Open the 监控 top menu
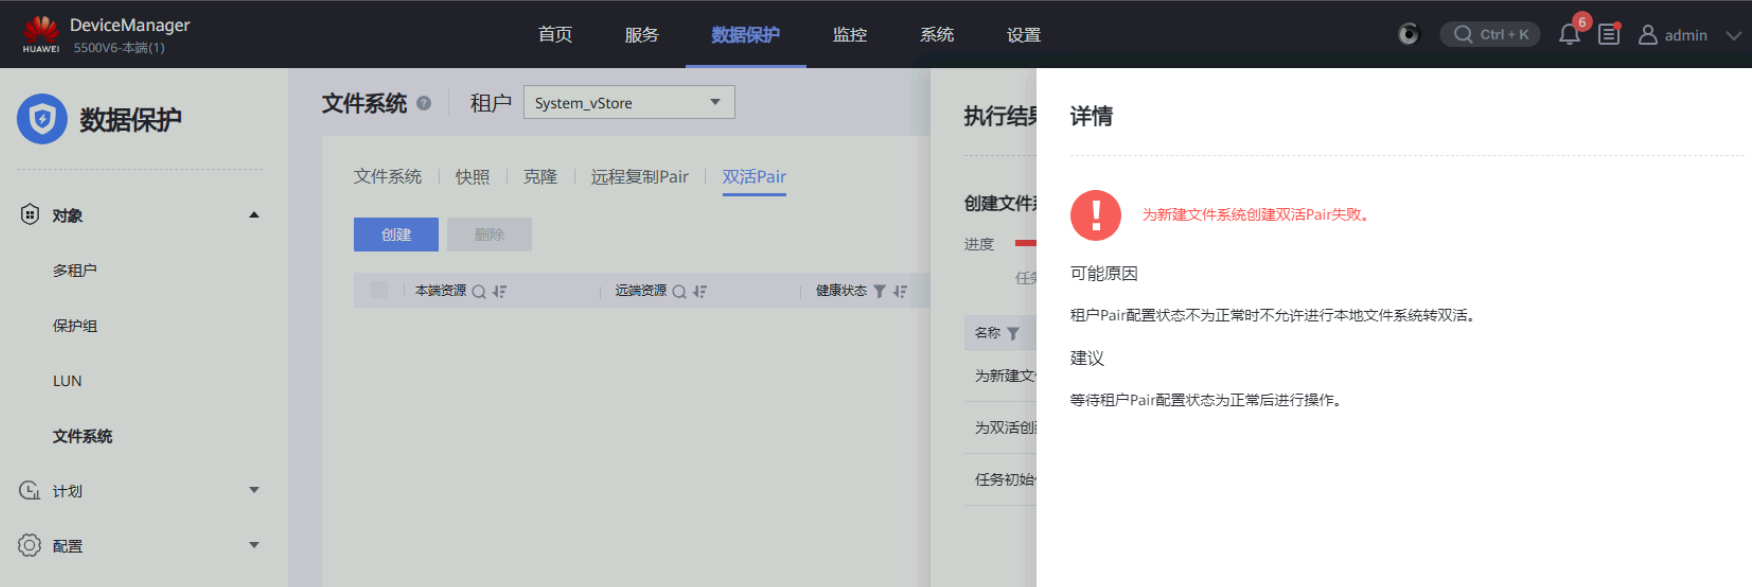This screenshot has height=587, width=1752. (x=849, y=35)
